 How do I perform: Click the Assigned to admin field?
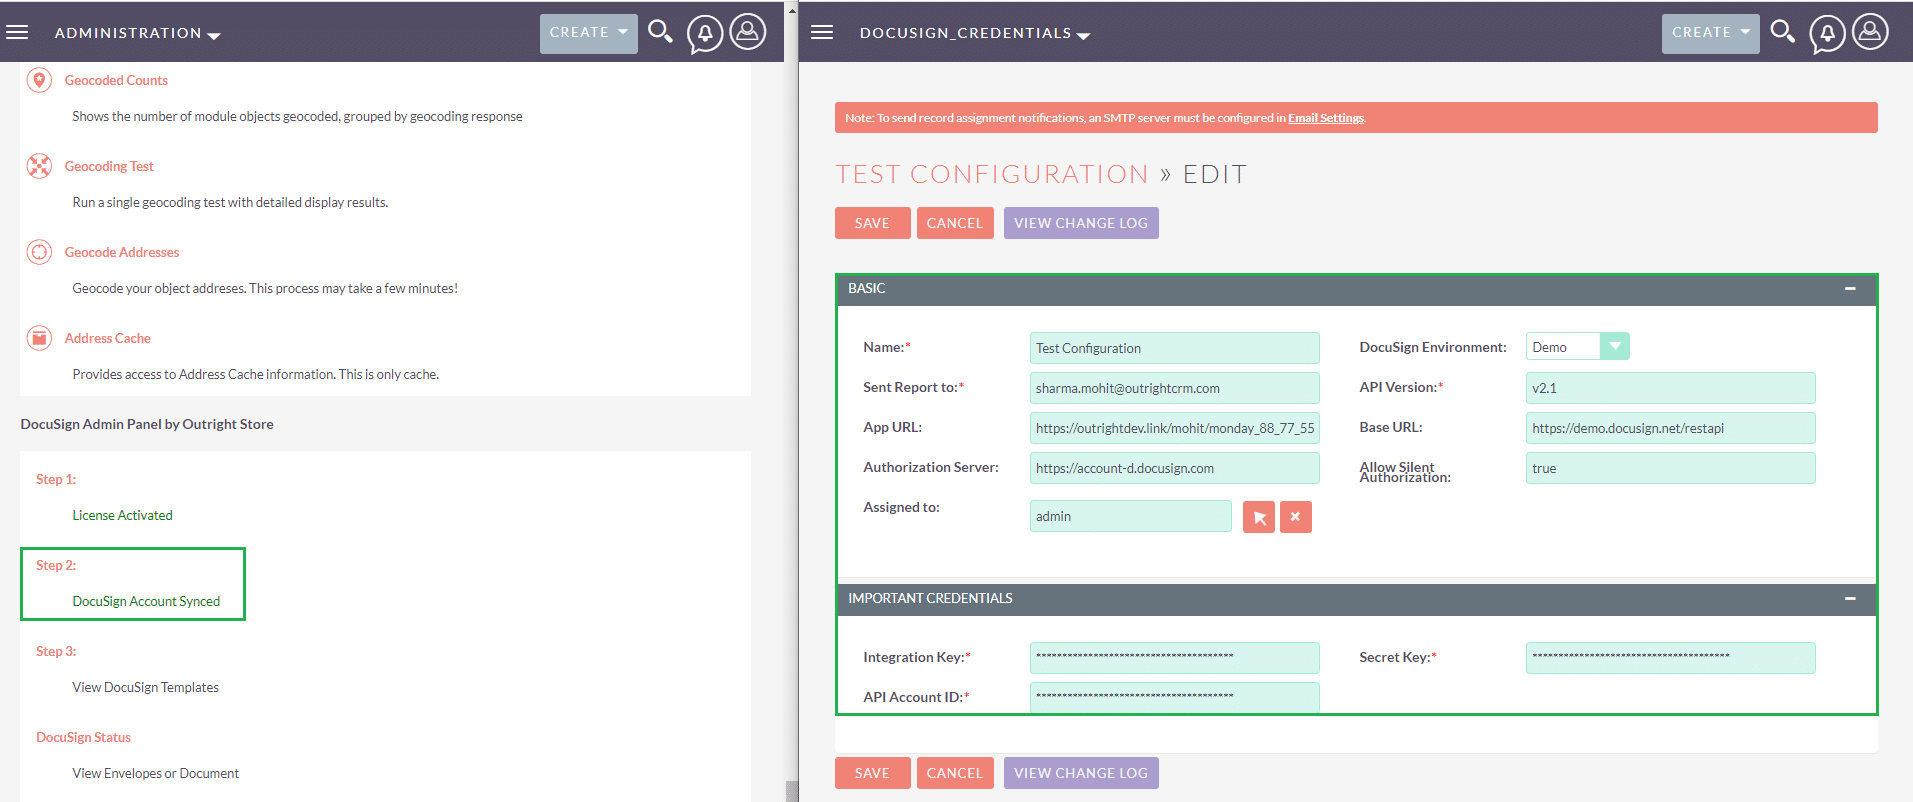[x=1130, y=516]
